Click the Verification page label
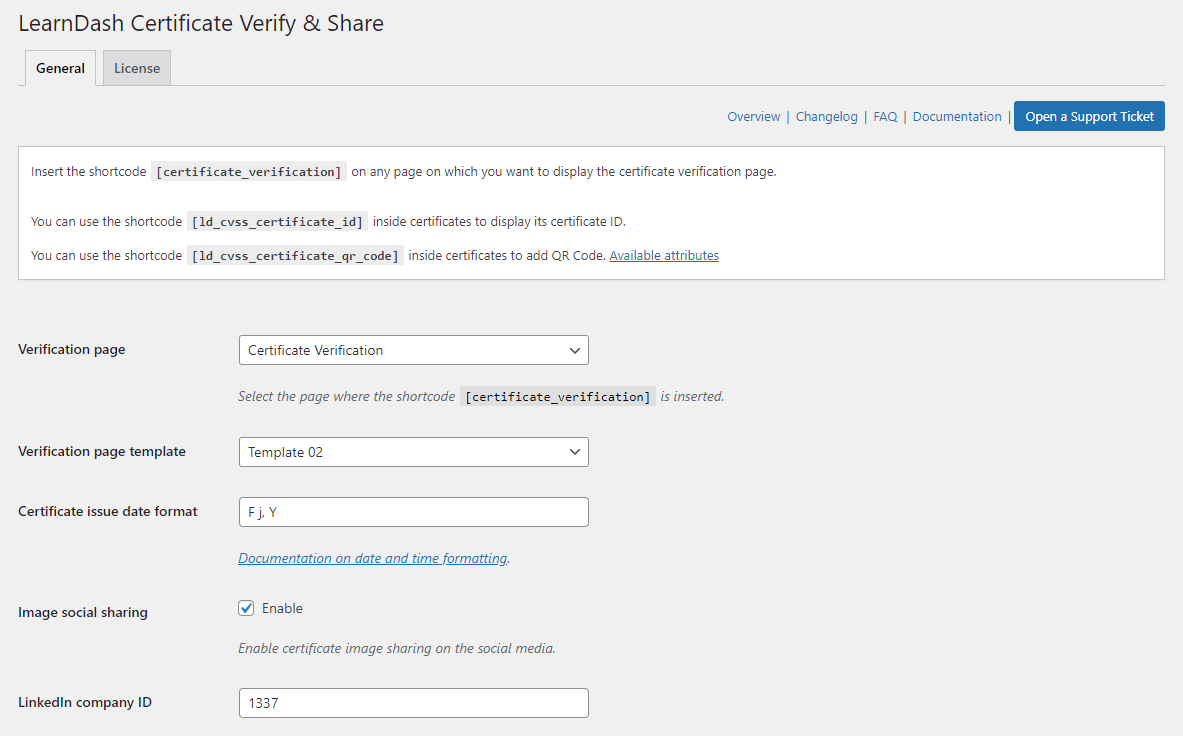Image resolution: width=1183 pixels, height=736 pixels. point(72,349)
